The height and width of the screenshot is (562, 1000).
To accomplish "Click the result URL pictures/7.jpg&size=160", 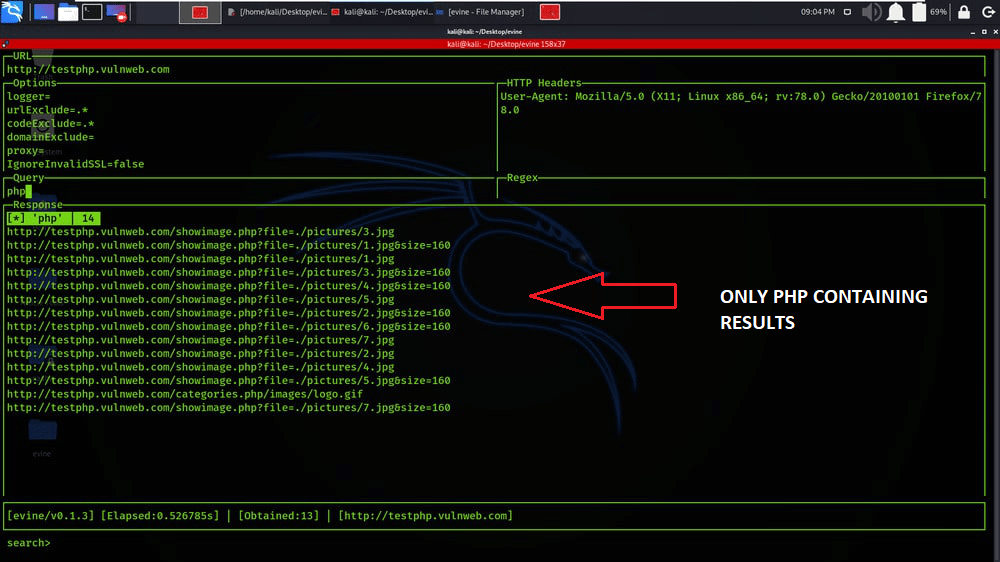I will [x=228, y=408].
